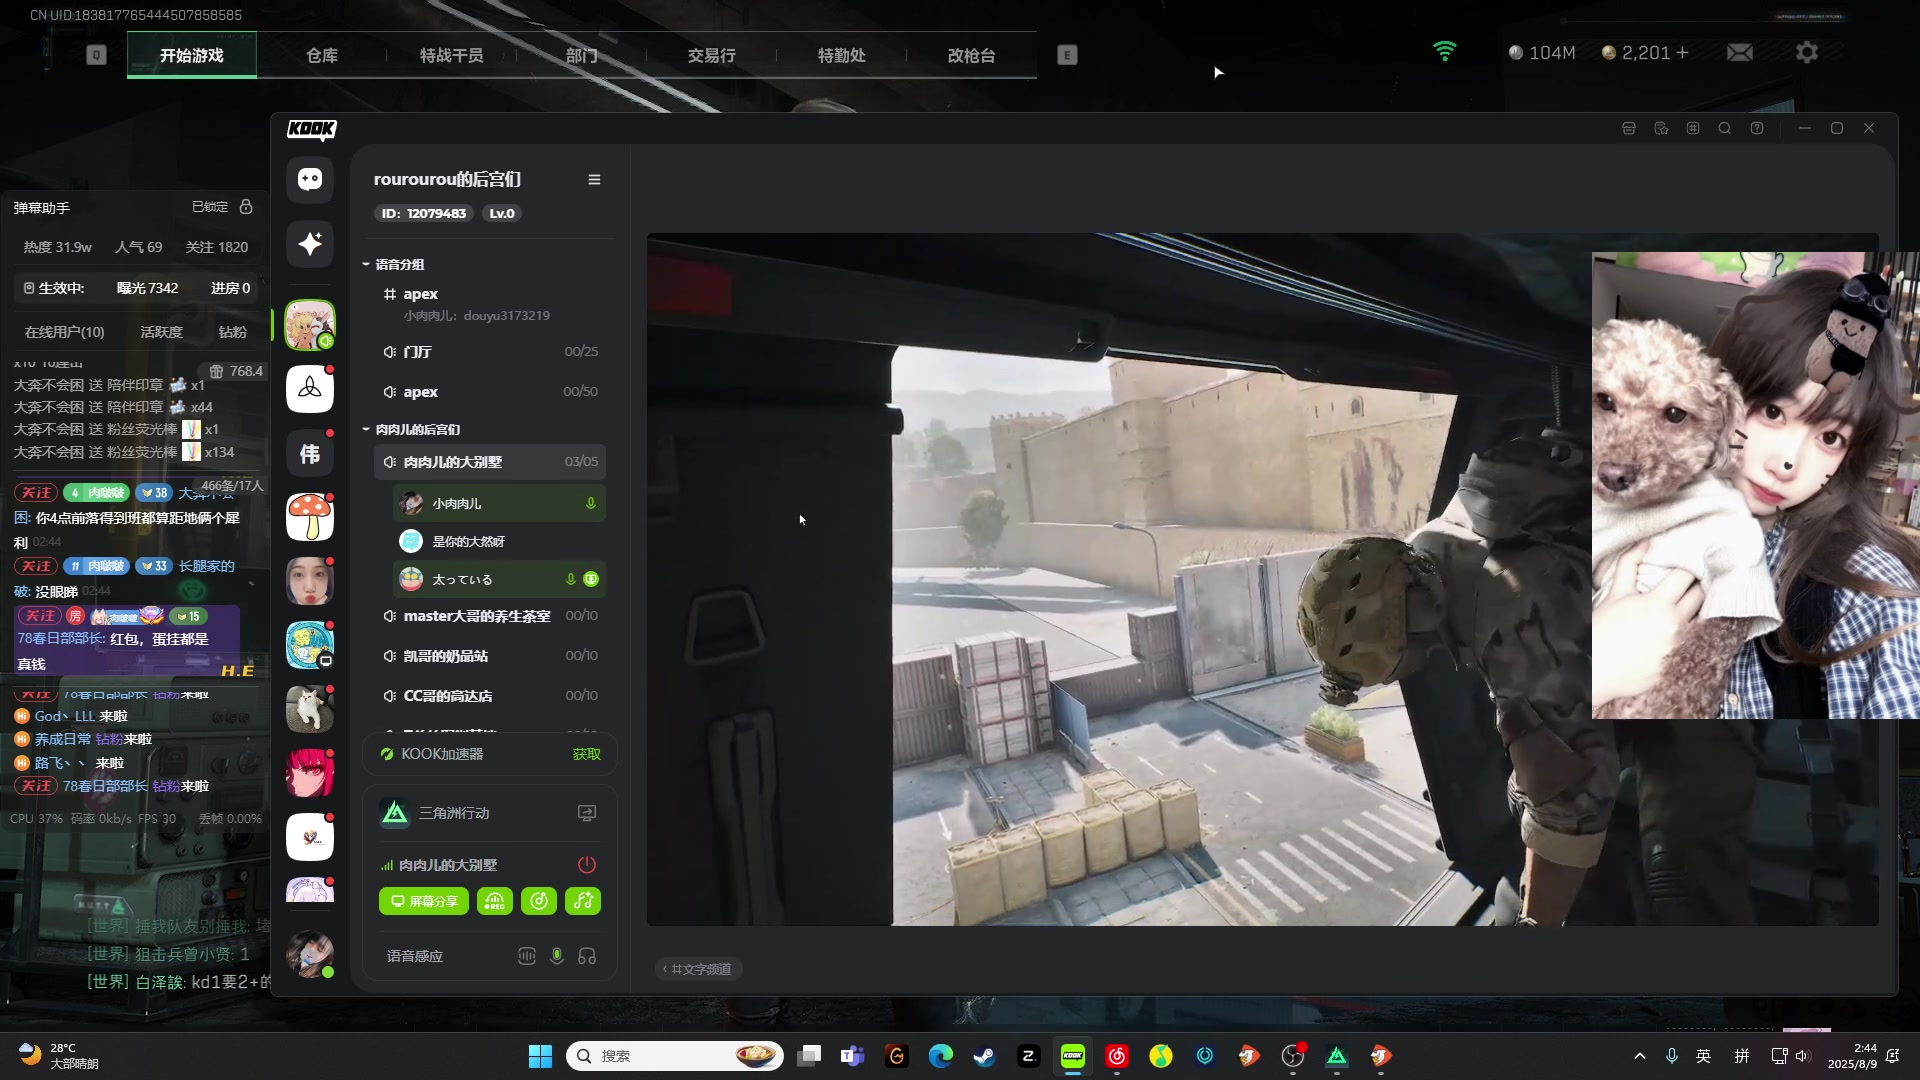The height and width of the screenshot is (1080, 1920).
Task: Open KOOK search magnifier icon
Action: tap(1725, 129)
